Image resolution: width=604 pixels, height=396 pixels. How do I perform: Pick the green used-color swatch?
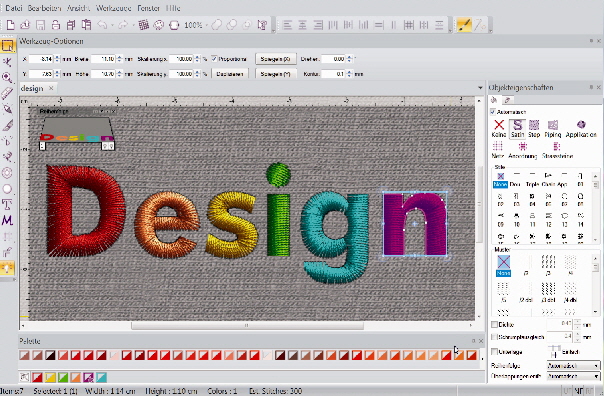coord(63,377)
